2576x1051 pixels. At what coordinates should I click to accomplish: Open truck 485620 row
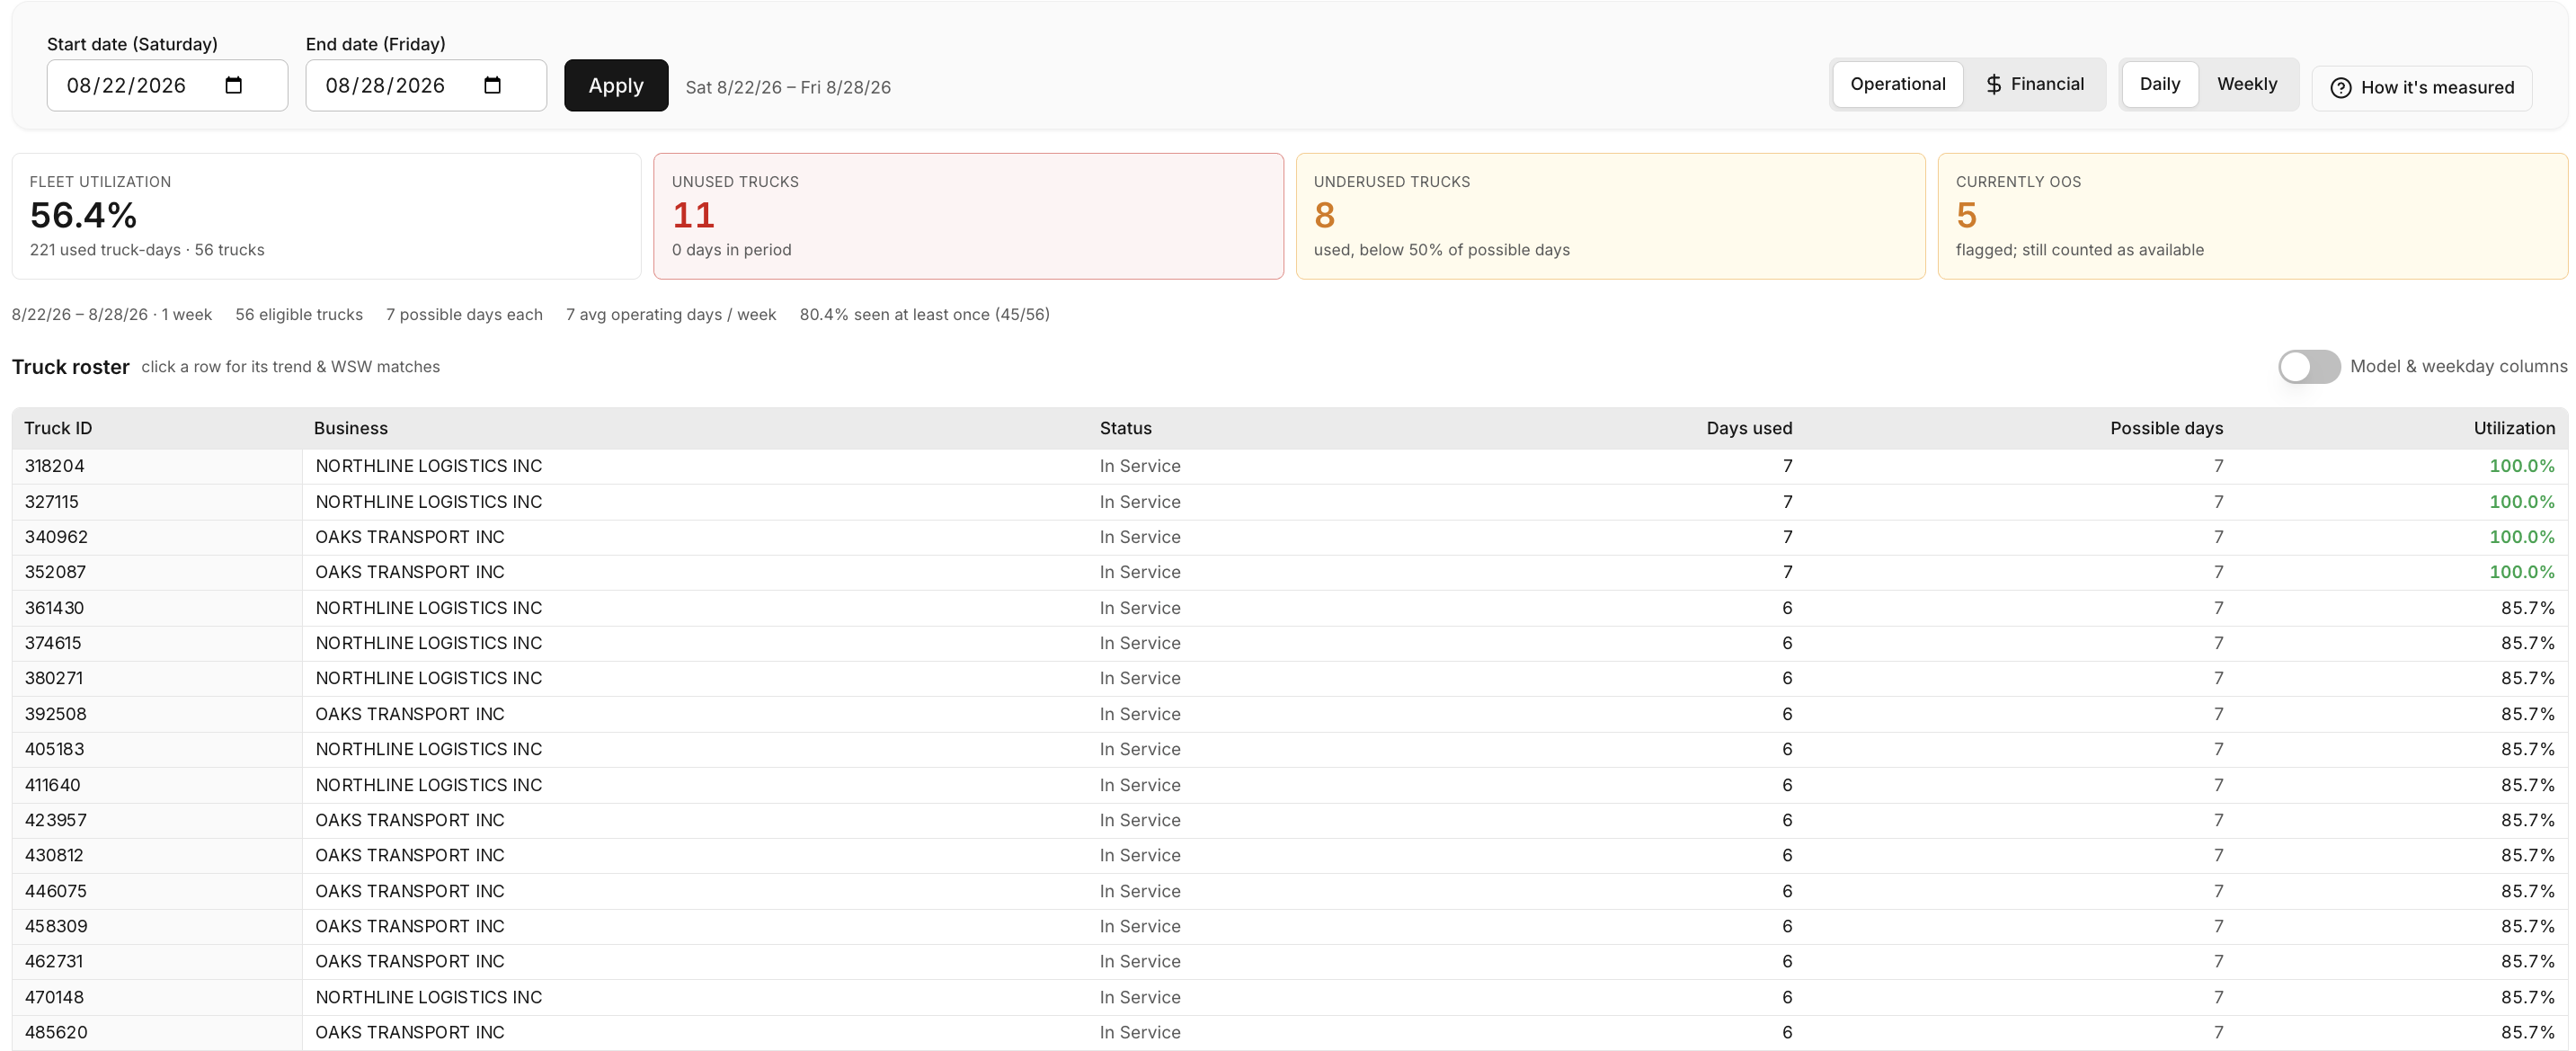coord(1290,1032)
